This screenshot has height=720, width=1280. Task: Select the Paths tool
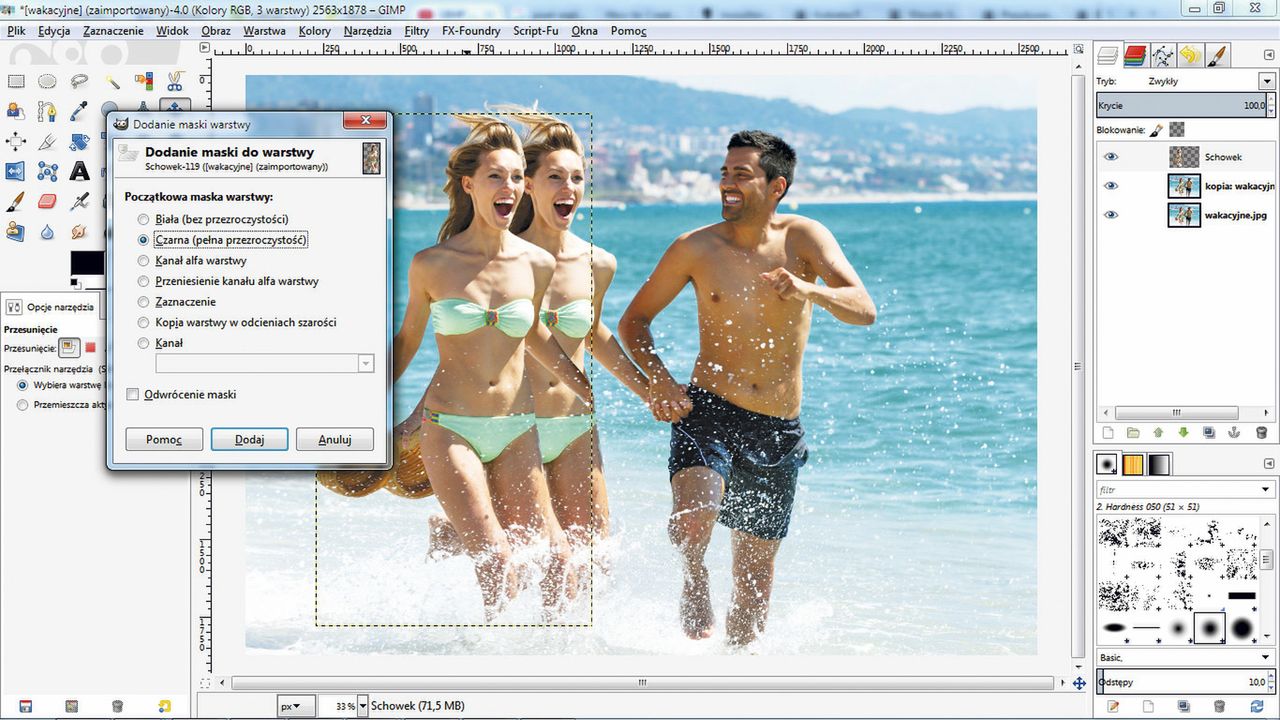(47, 111)
